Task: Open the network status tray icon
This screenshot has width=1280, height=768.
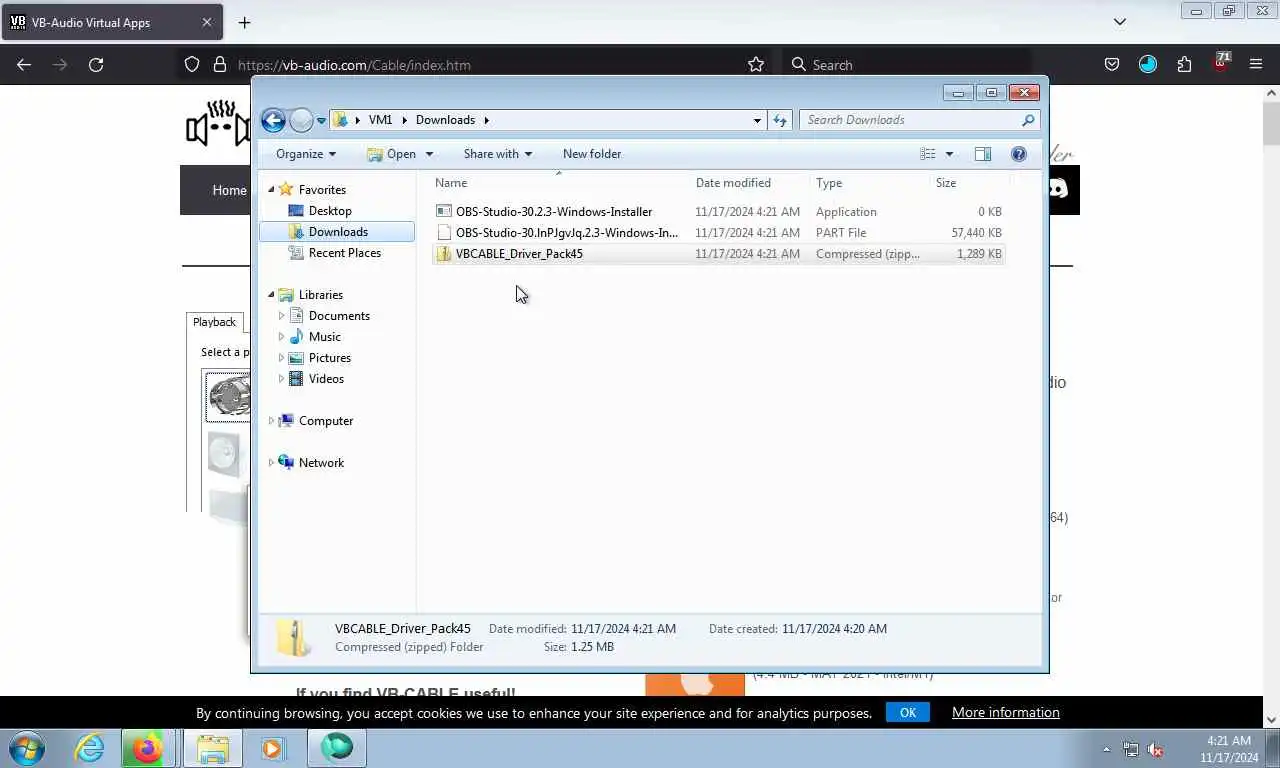Action: tap(1131, 749)
